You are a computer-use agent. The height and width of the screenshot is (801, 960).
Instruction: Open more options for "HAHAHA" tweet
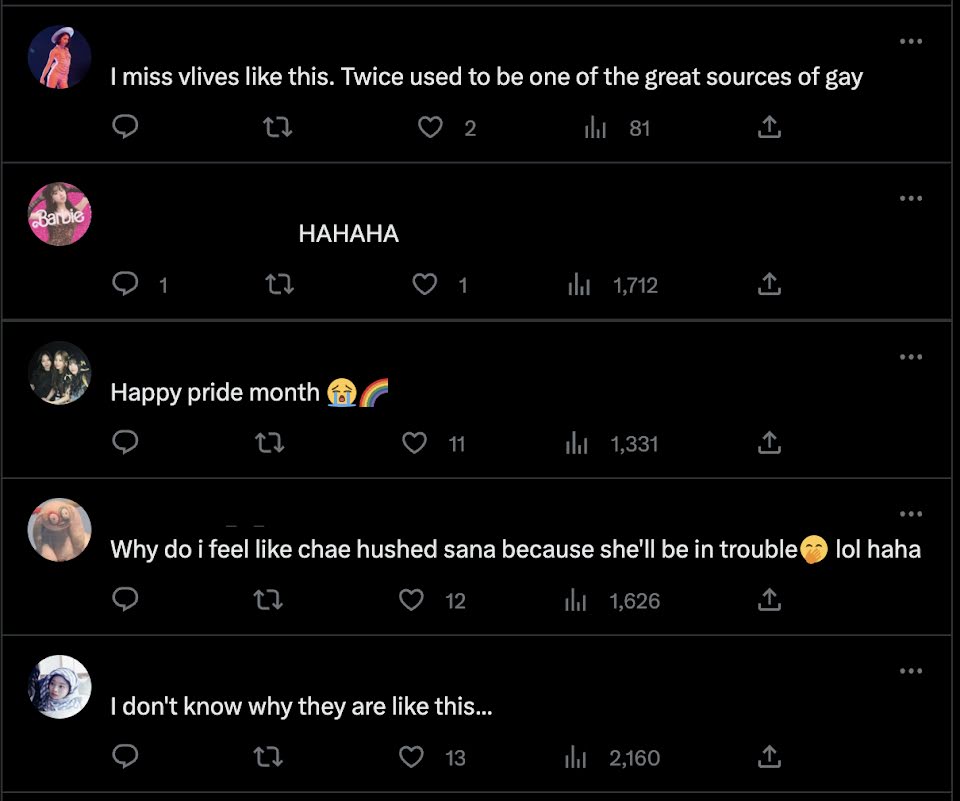(911, 198)
